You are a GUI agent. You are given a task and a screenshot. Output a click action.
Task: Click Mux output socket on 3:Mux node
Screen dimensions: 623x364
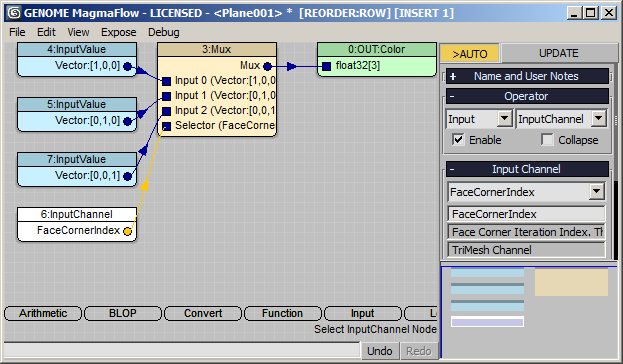pos(268,66)
